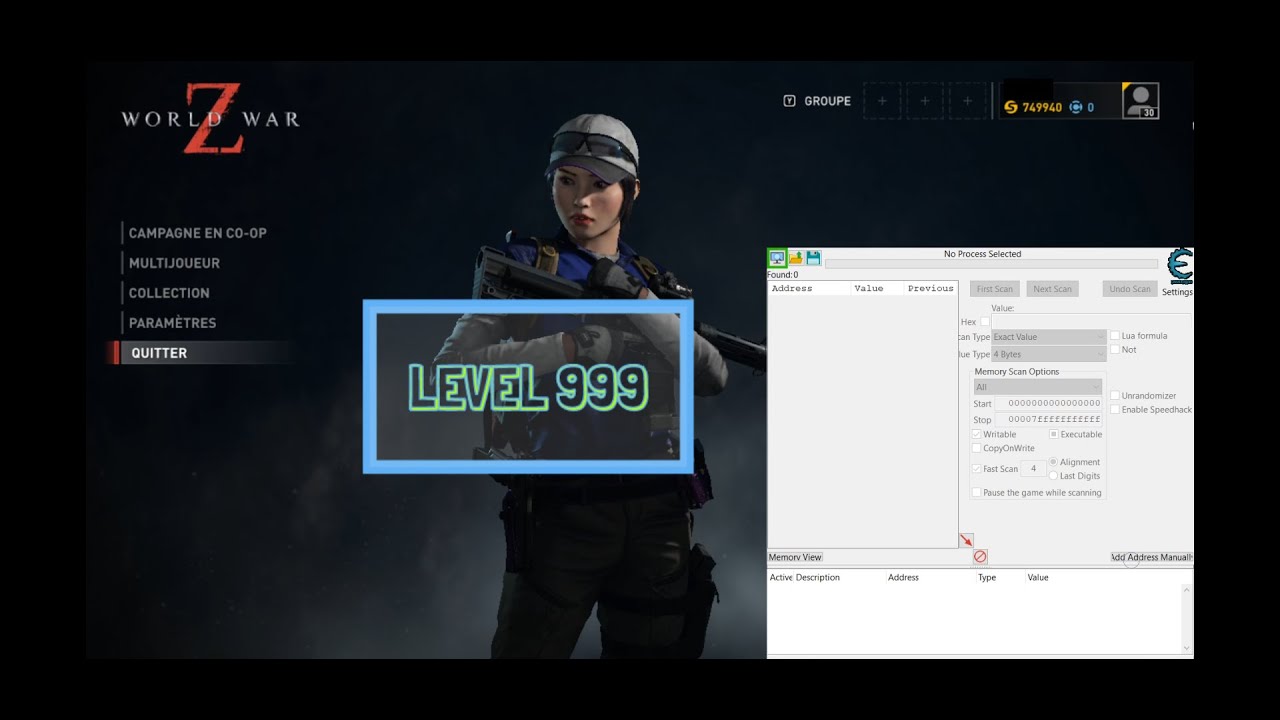The width and height of the screenshot is (1280, 720).
Task: Click the blue token icon next to 0
Action: coord(1076,107)
